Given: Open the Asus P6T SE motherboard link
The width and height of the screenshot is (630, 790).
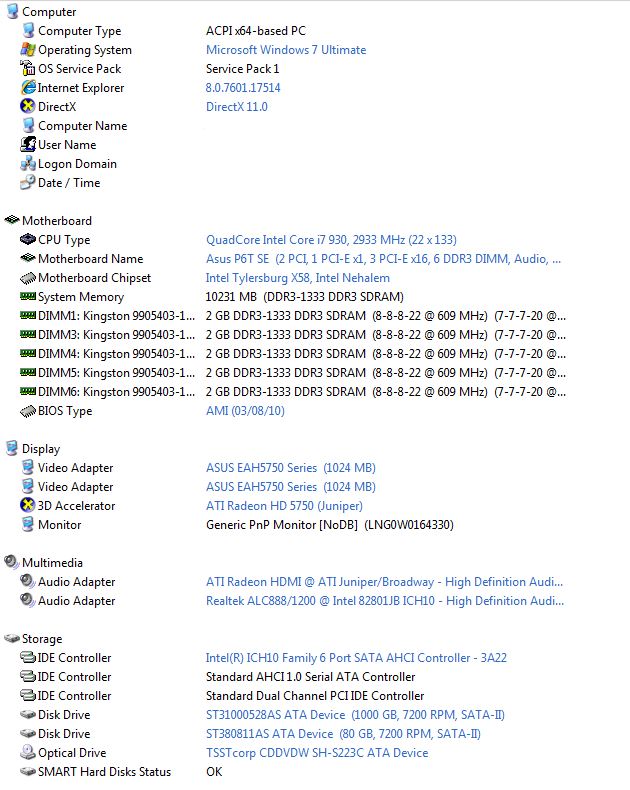Looking at the screenshot, I should (x=383, y=259).
